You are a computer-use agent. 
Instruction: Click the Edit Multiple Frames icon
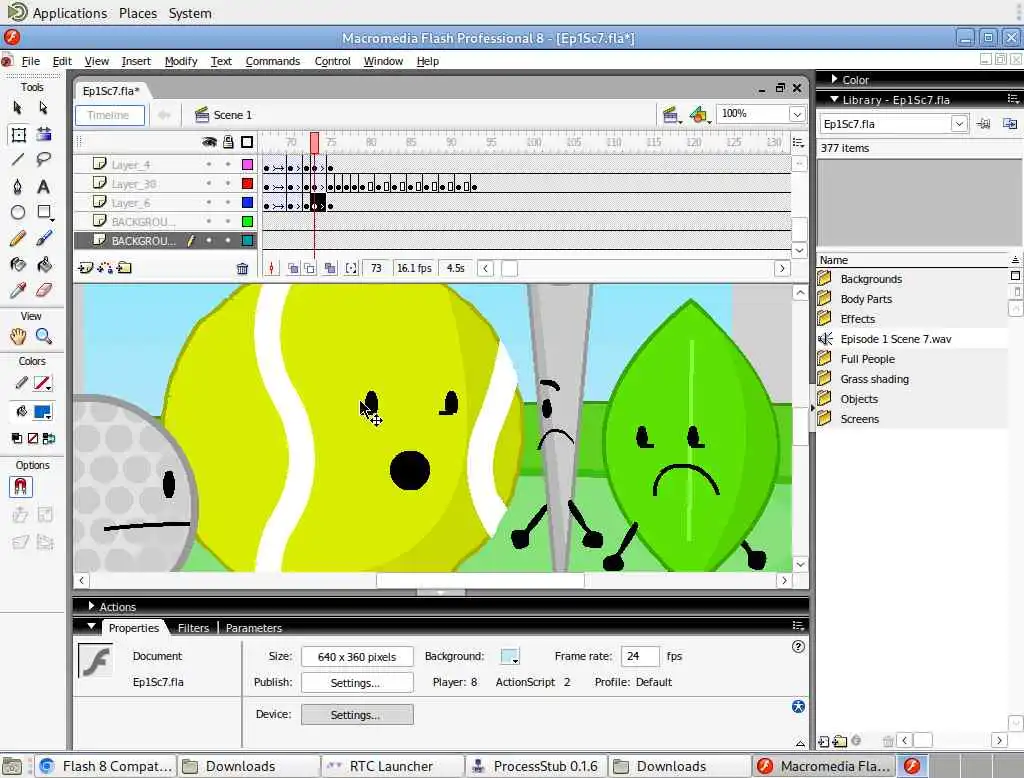(x=330, y=268)
